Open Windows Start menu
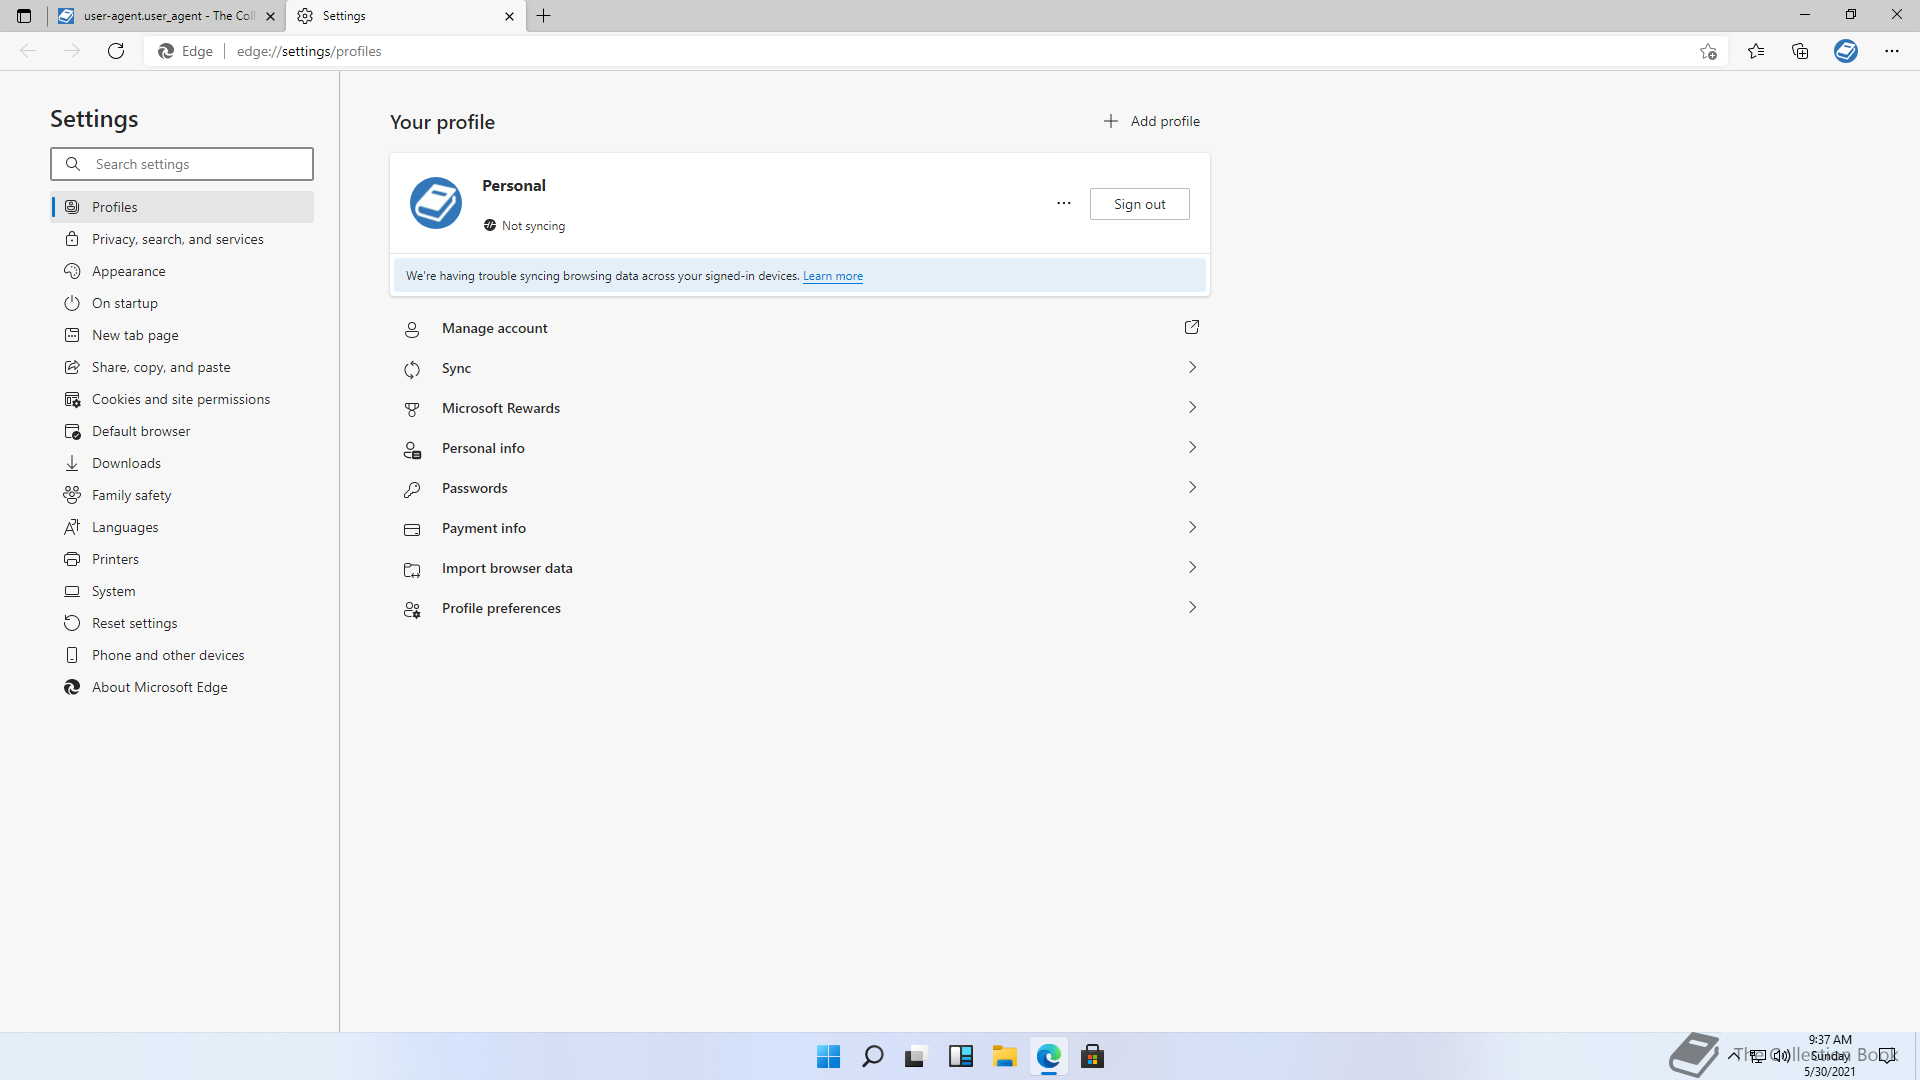This screenshot has height=1080, width=1920. tap(828, 1056)
